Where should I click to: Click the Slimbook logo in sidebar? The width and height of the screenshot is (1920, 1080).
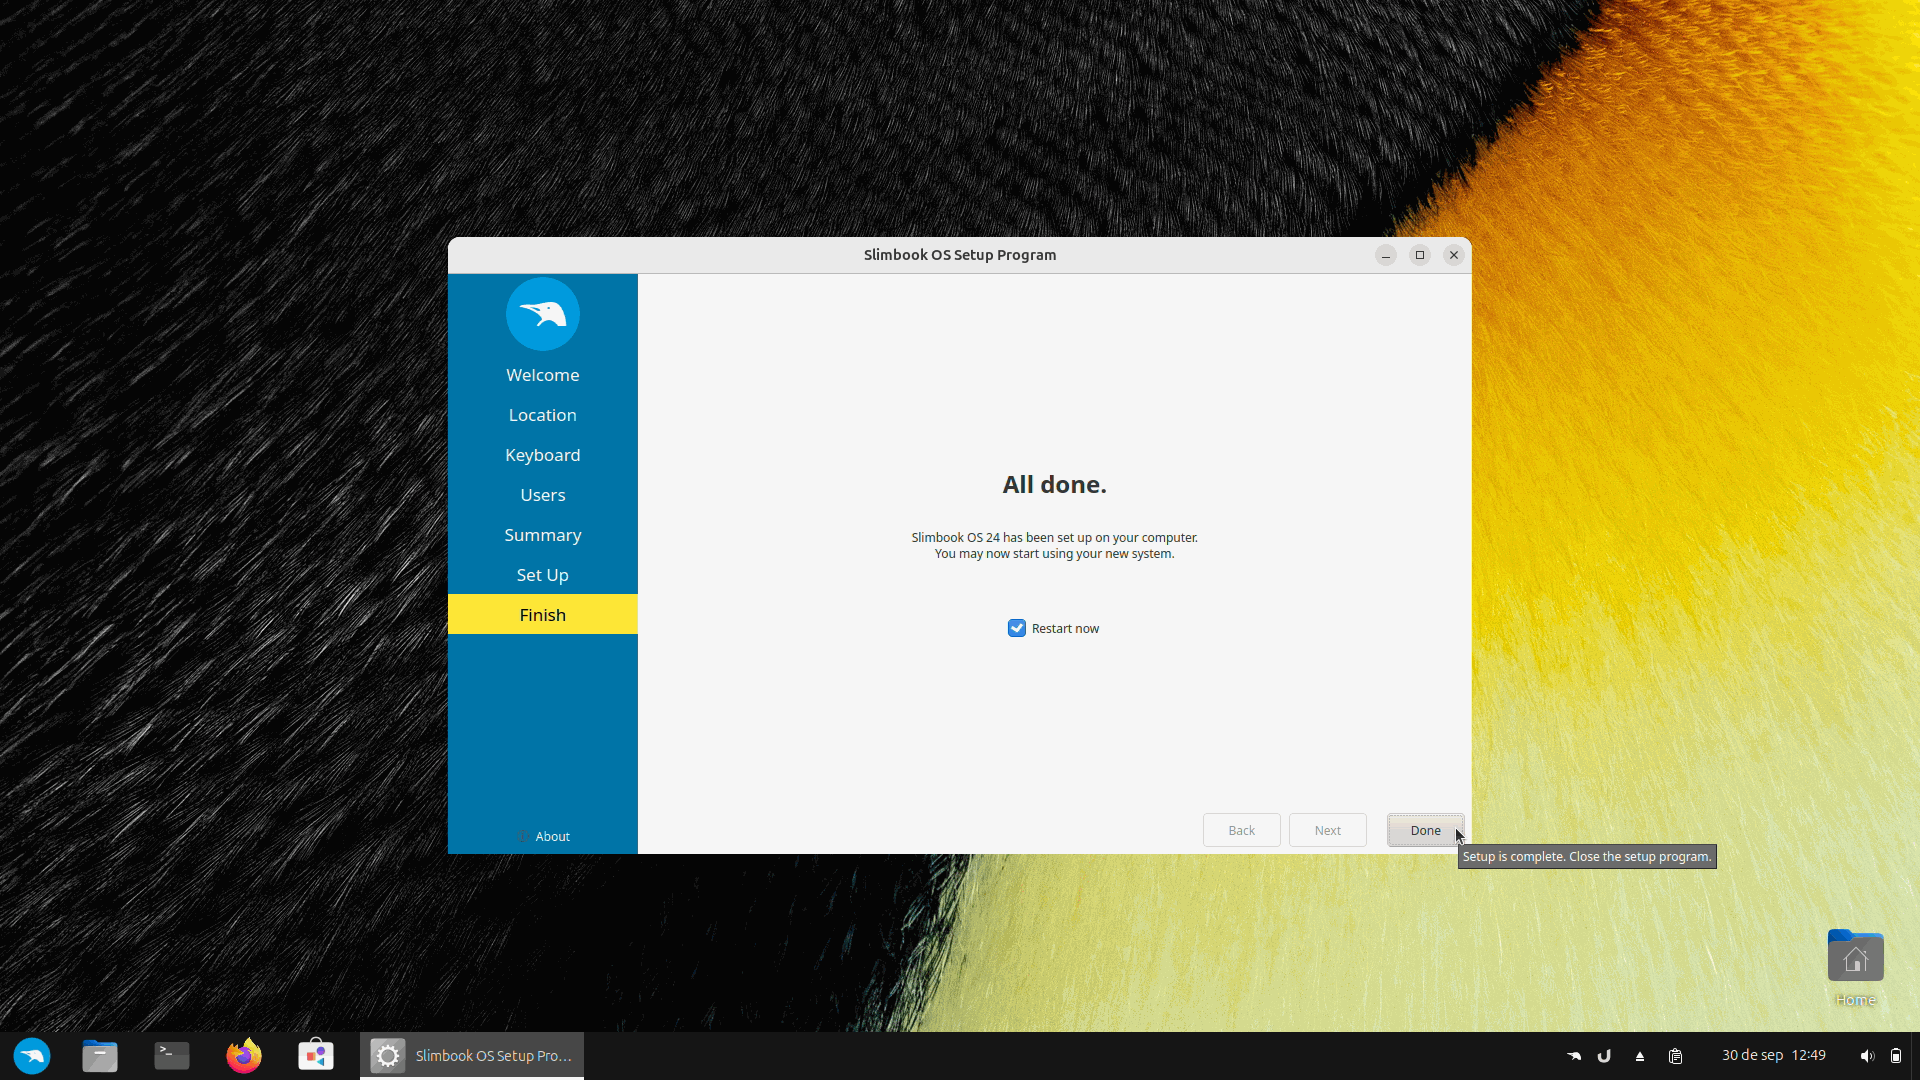point(542,314)
